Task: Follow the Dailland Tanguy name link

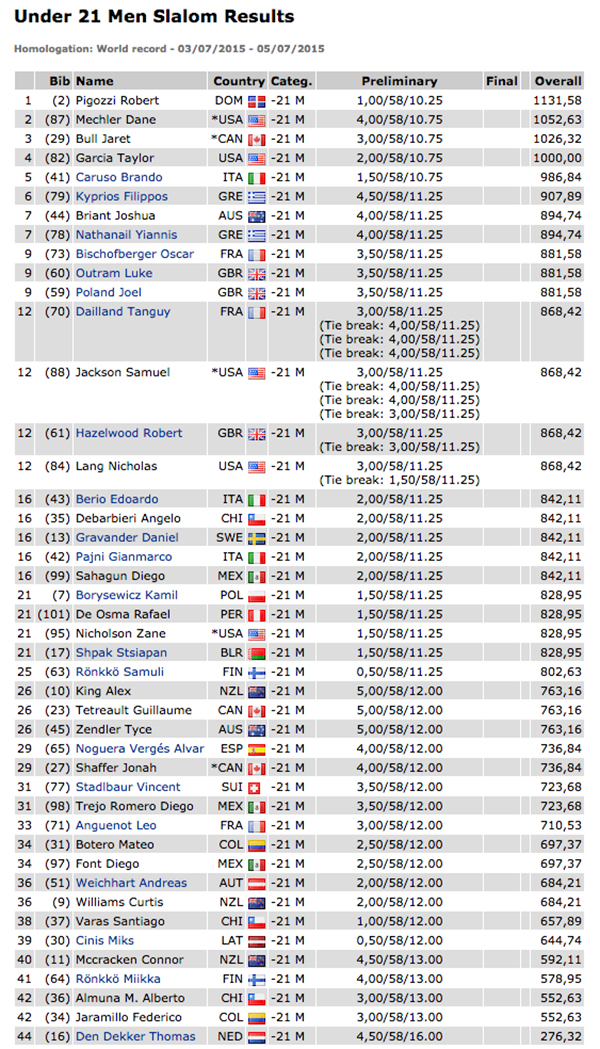Action: [122, 312]
